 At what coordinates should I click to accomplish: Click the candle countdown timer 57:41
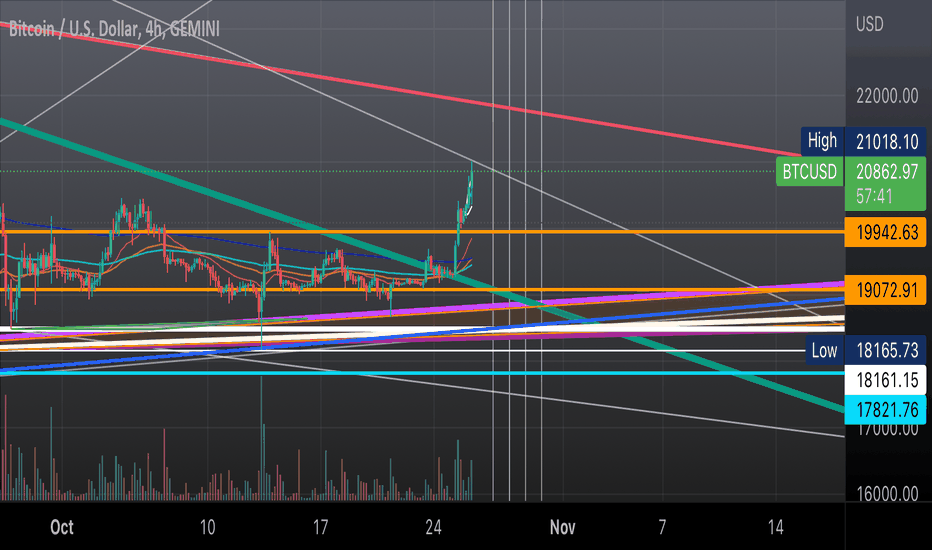pyautogui.click(x=874, y=196)
